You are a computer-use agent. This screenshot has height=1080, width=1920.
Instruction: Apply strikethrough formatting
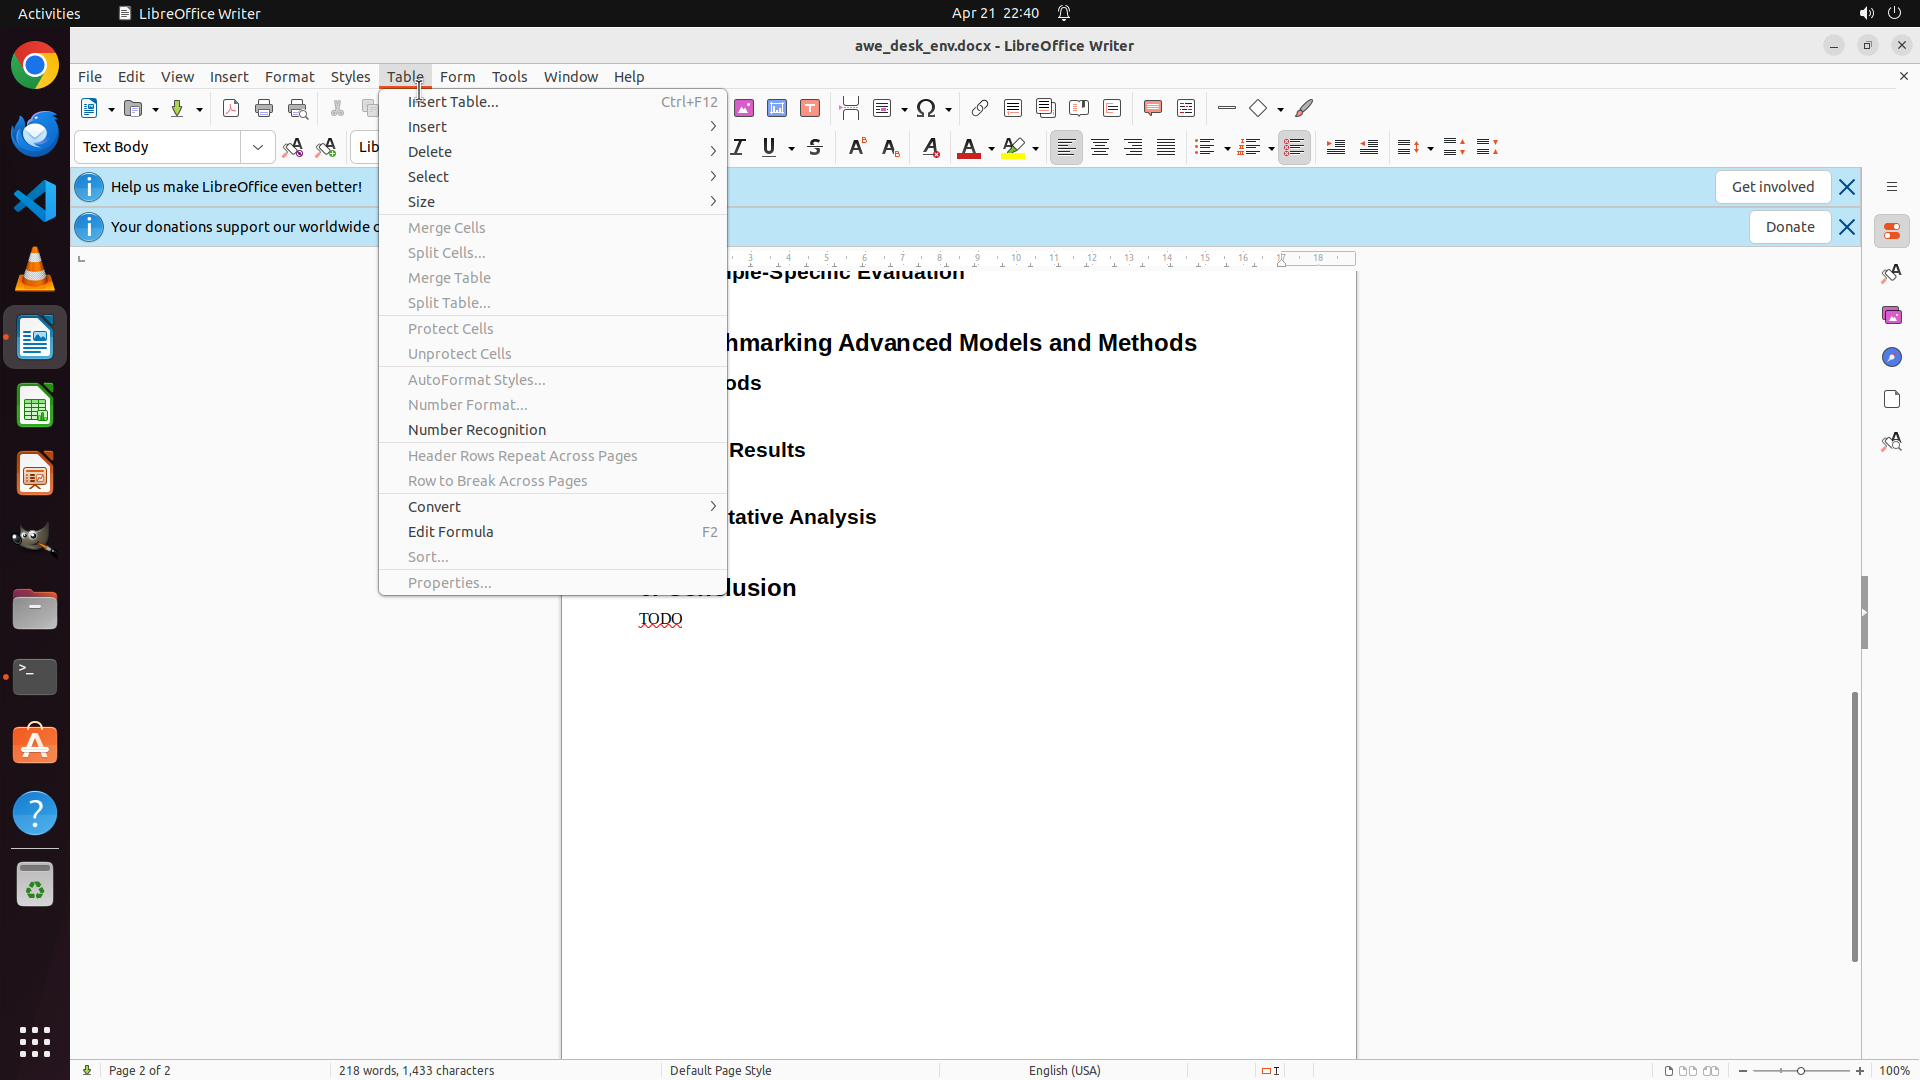click(x=815, y=147)
